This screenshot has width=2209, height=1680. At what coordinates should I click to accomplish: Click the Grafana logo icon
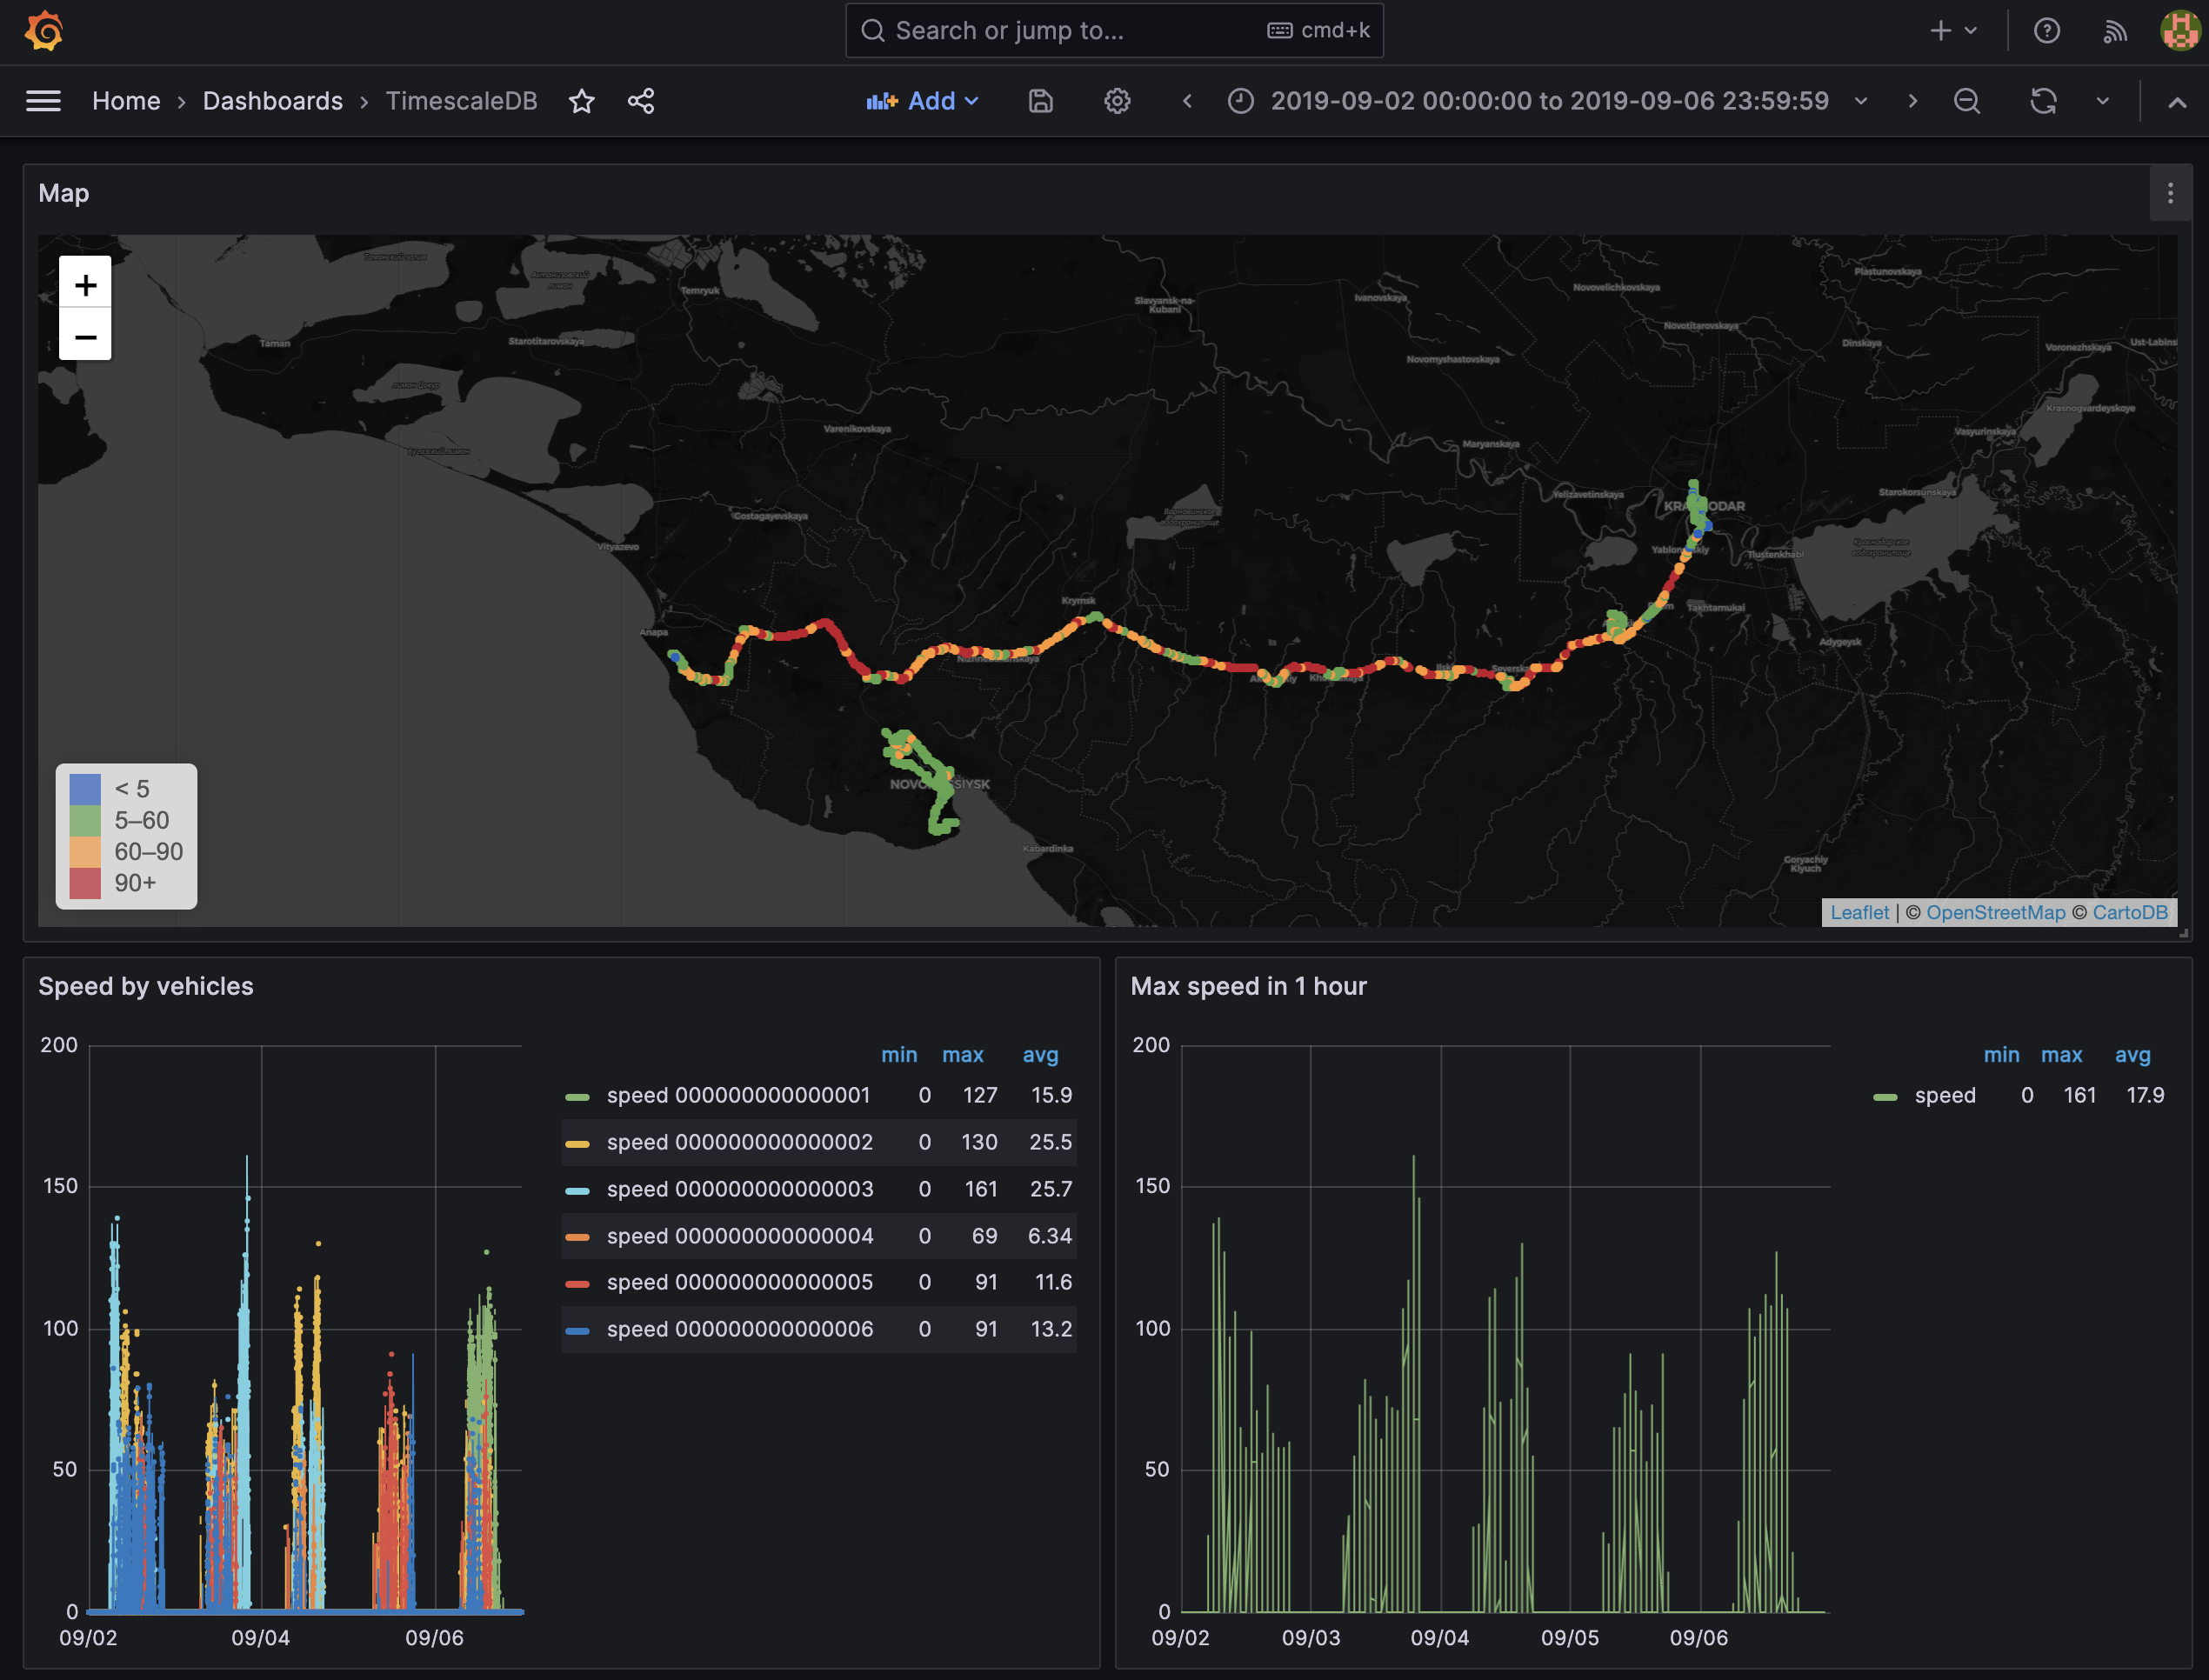[44, 30]
